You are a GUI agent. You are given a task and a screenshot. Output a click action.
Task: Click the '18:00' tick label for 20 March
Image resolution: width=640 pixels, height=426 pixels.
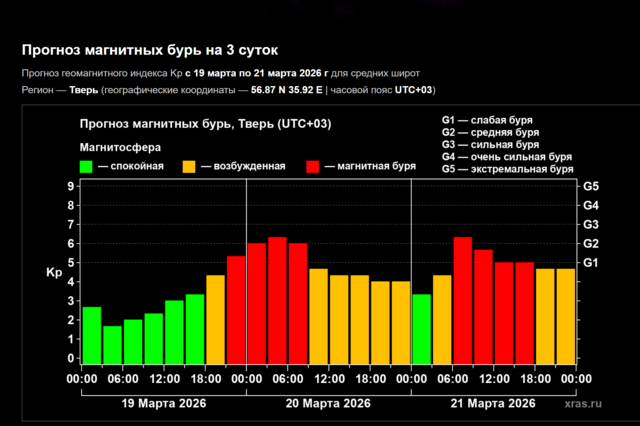click(x=371, y=379)
